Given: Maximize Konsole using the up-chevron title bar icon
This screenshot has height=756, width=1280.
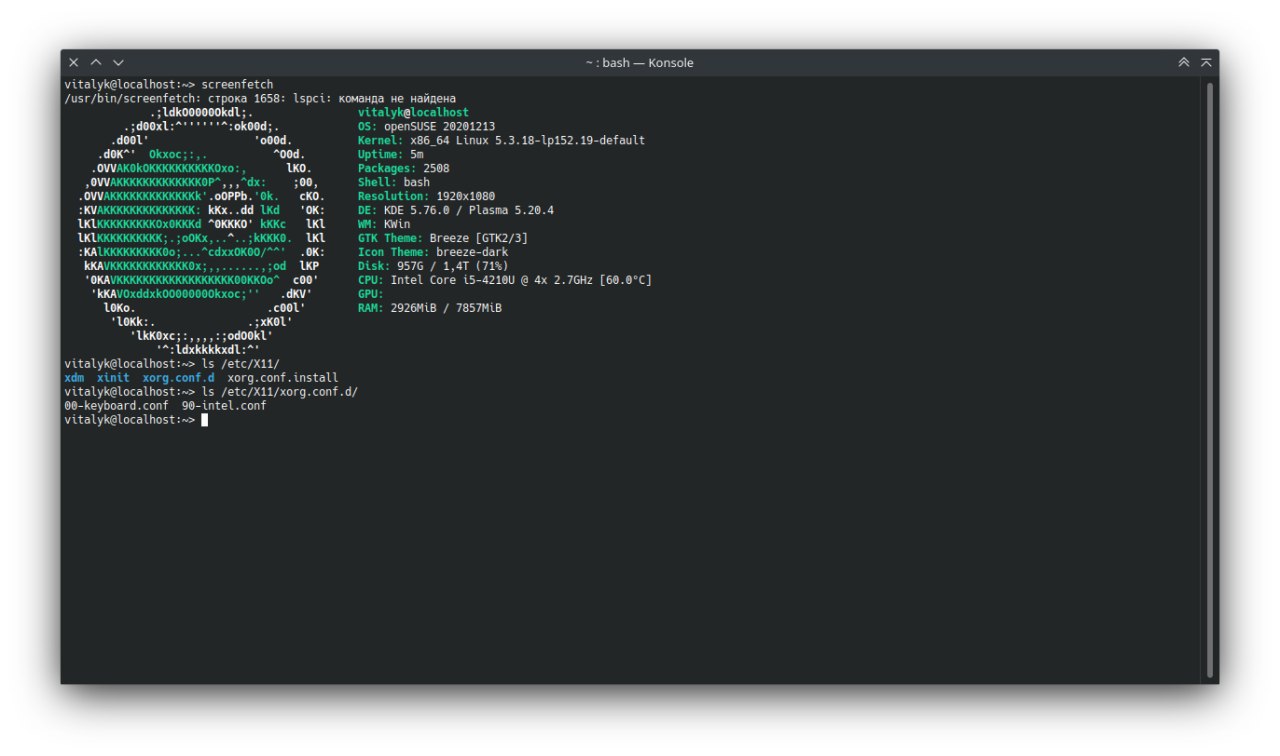Looking at the screenshot, I should [x=96, y=62].
